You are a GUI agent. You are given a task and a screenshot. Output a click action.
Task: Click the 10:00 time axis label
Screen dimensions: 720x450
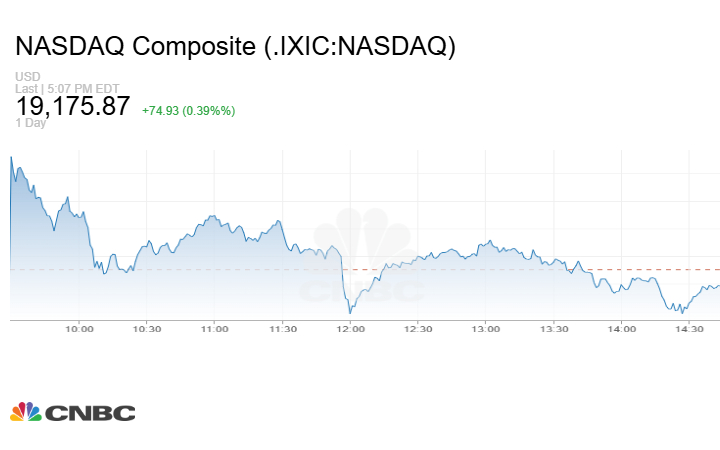click(79, 329)
